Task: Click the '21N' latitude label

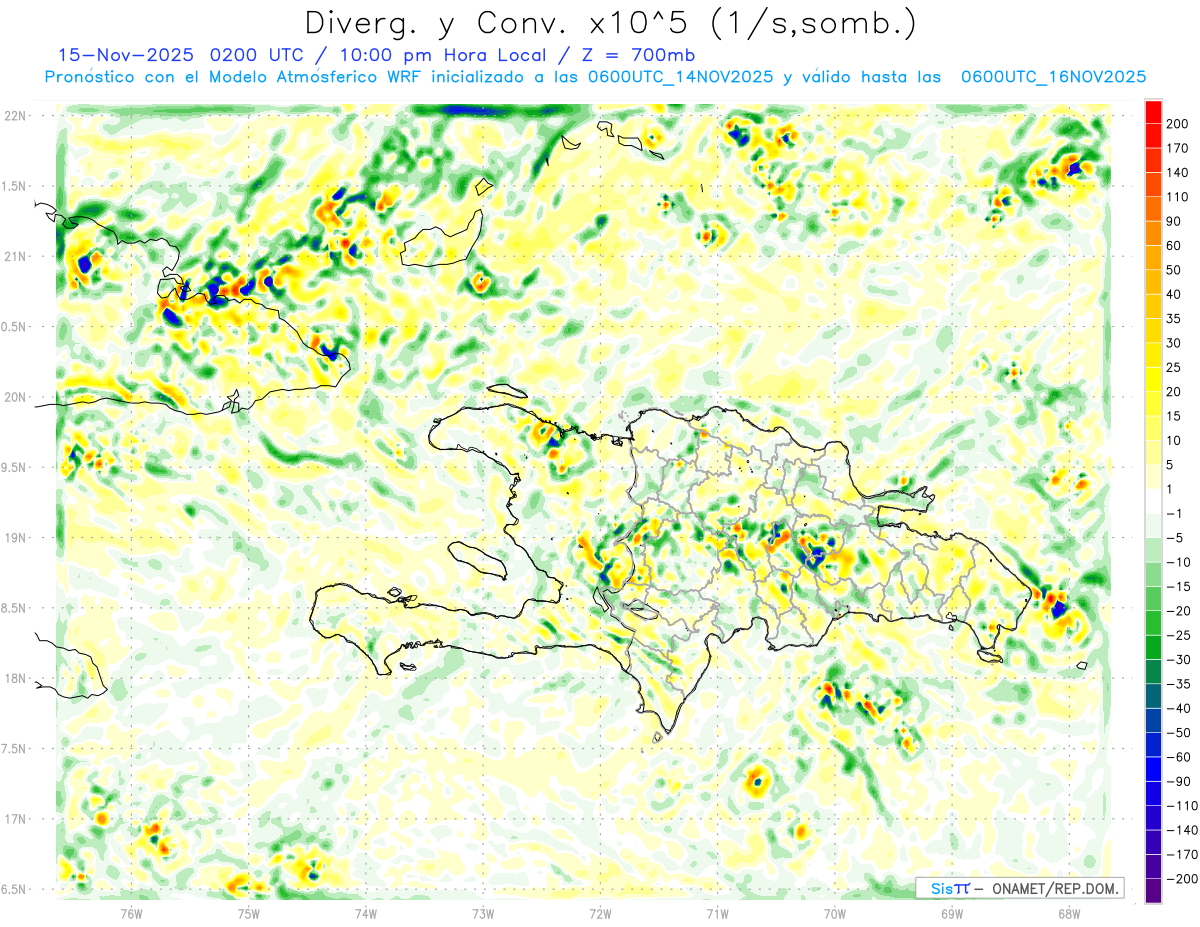Action: [x=15, y=256]
